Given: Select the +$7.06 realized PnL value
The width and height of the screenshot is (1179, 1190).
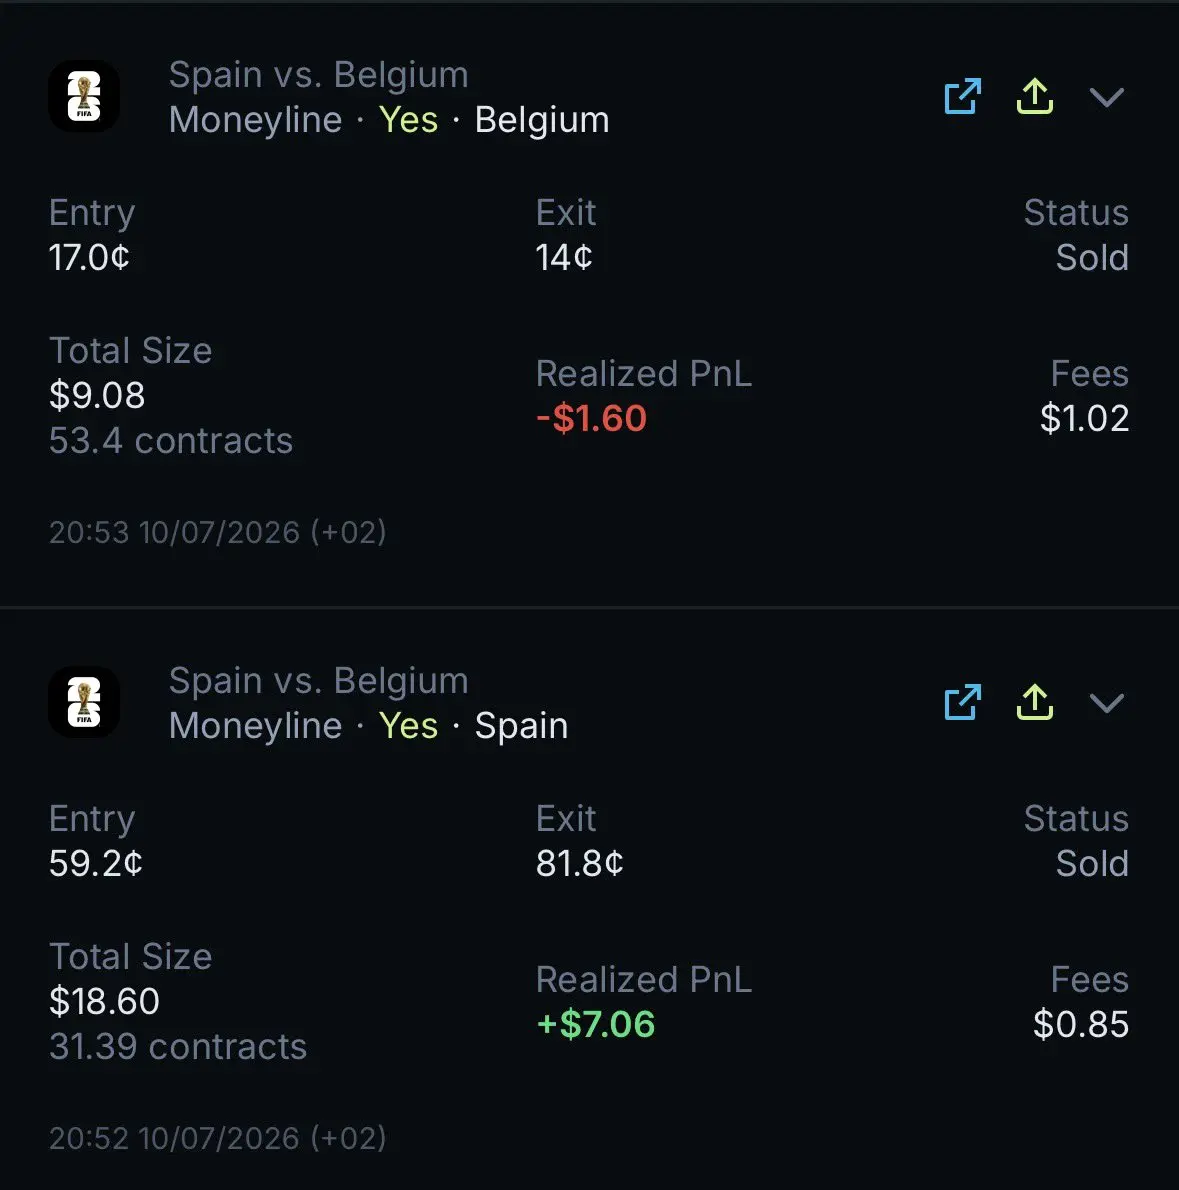Looking at the screenshot, I should coord(596,1024).
